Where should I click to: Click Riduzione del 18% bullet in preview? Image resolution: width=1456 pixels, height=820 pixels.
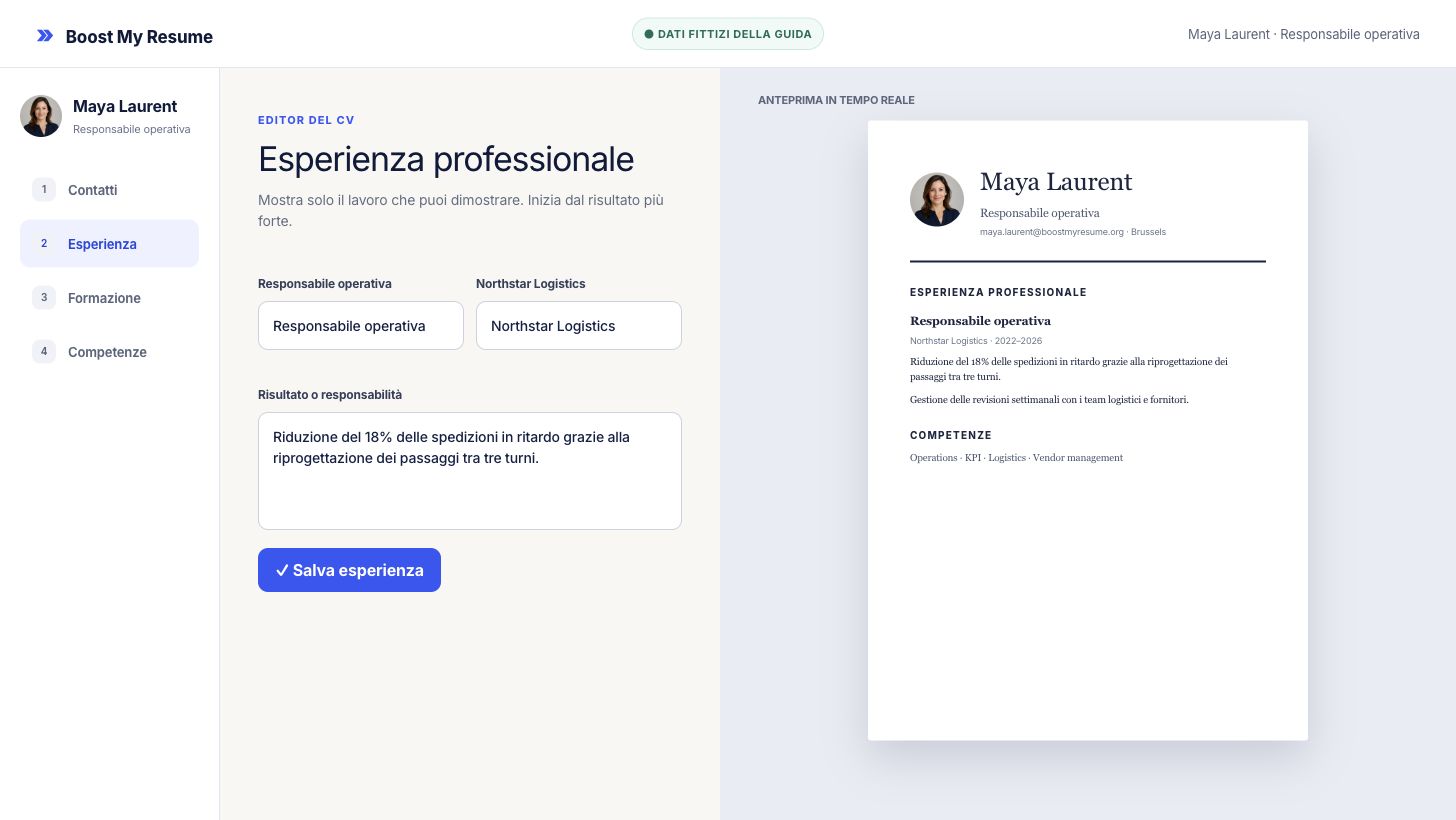click(1069, 369)
